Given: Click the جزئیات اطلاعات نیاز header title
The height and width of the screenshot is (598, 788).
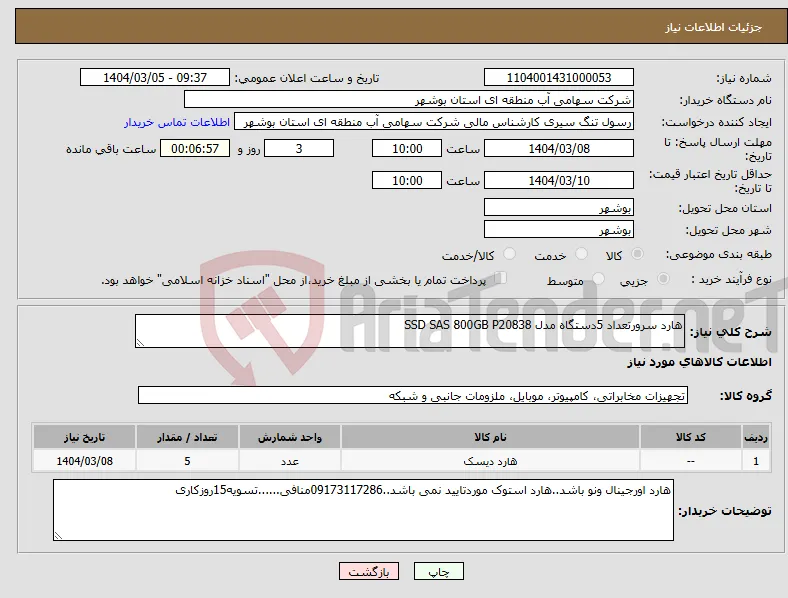Looking at the screenshot, I should click(x=714, y=27).
